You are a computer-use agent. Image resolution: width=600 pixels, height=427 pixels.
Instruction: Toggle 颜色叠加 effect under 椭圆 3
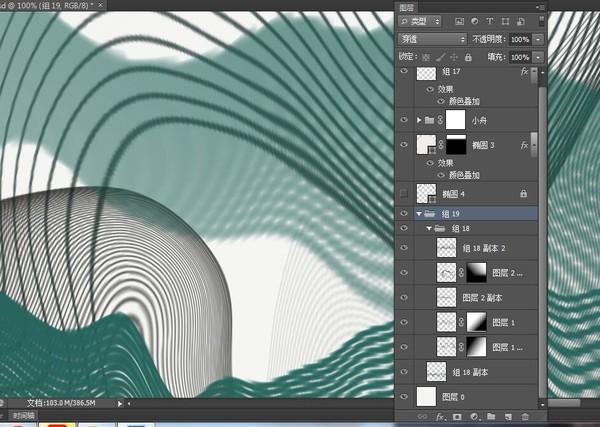441,175
